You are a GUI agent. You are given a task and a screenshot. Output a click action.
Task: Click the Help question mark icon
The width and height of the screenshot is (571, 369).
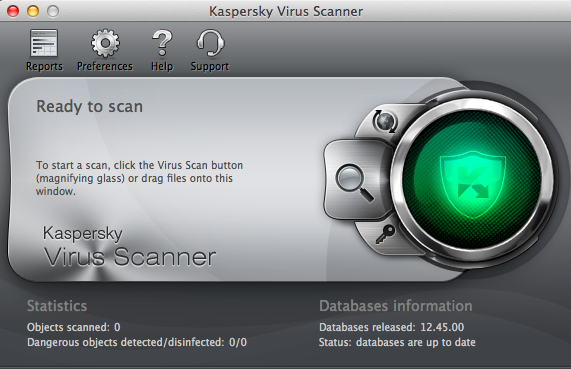click(162, 50)
